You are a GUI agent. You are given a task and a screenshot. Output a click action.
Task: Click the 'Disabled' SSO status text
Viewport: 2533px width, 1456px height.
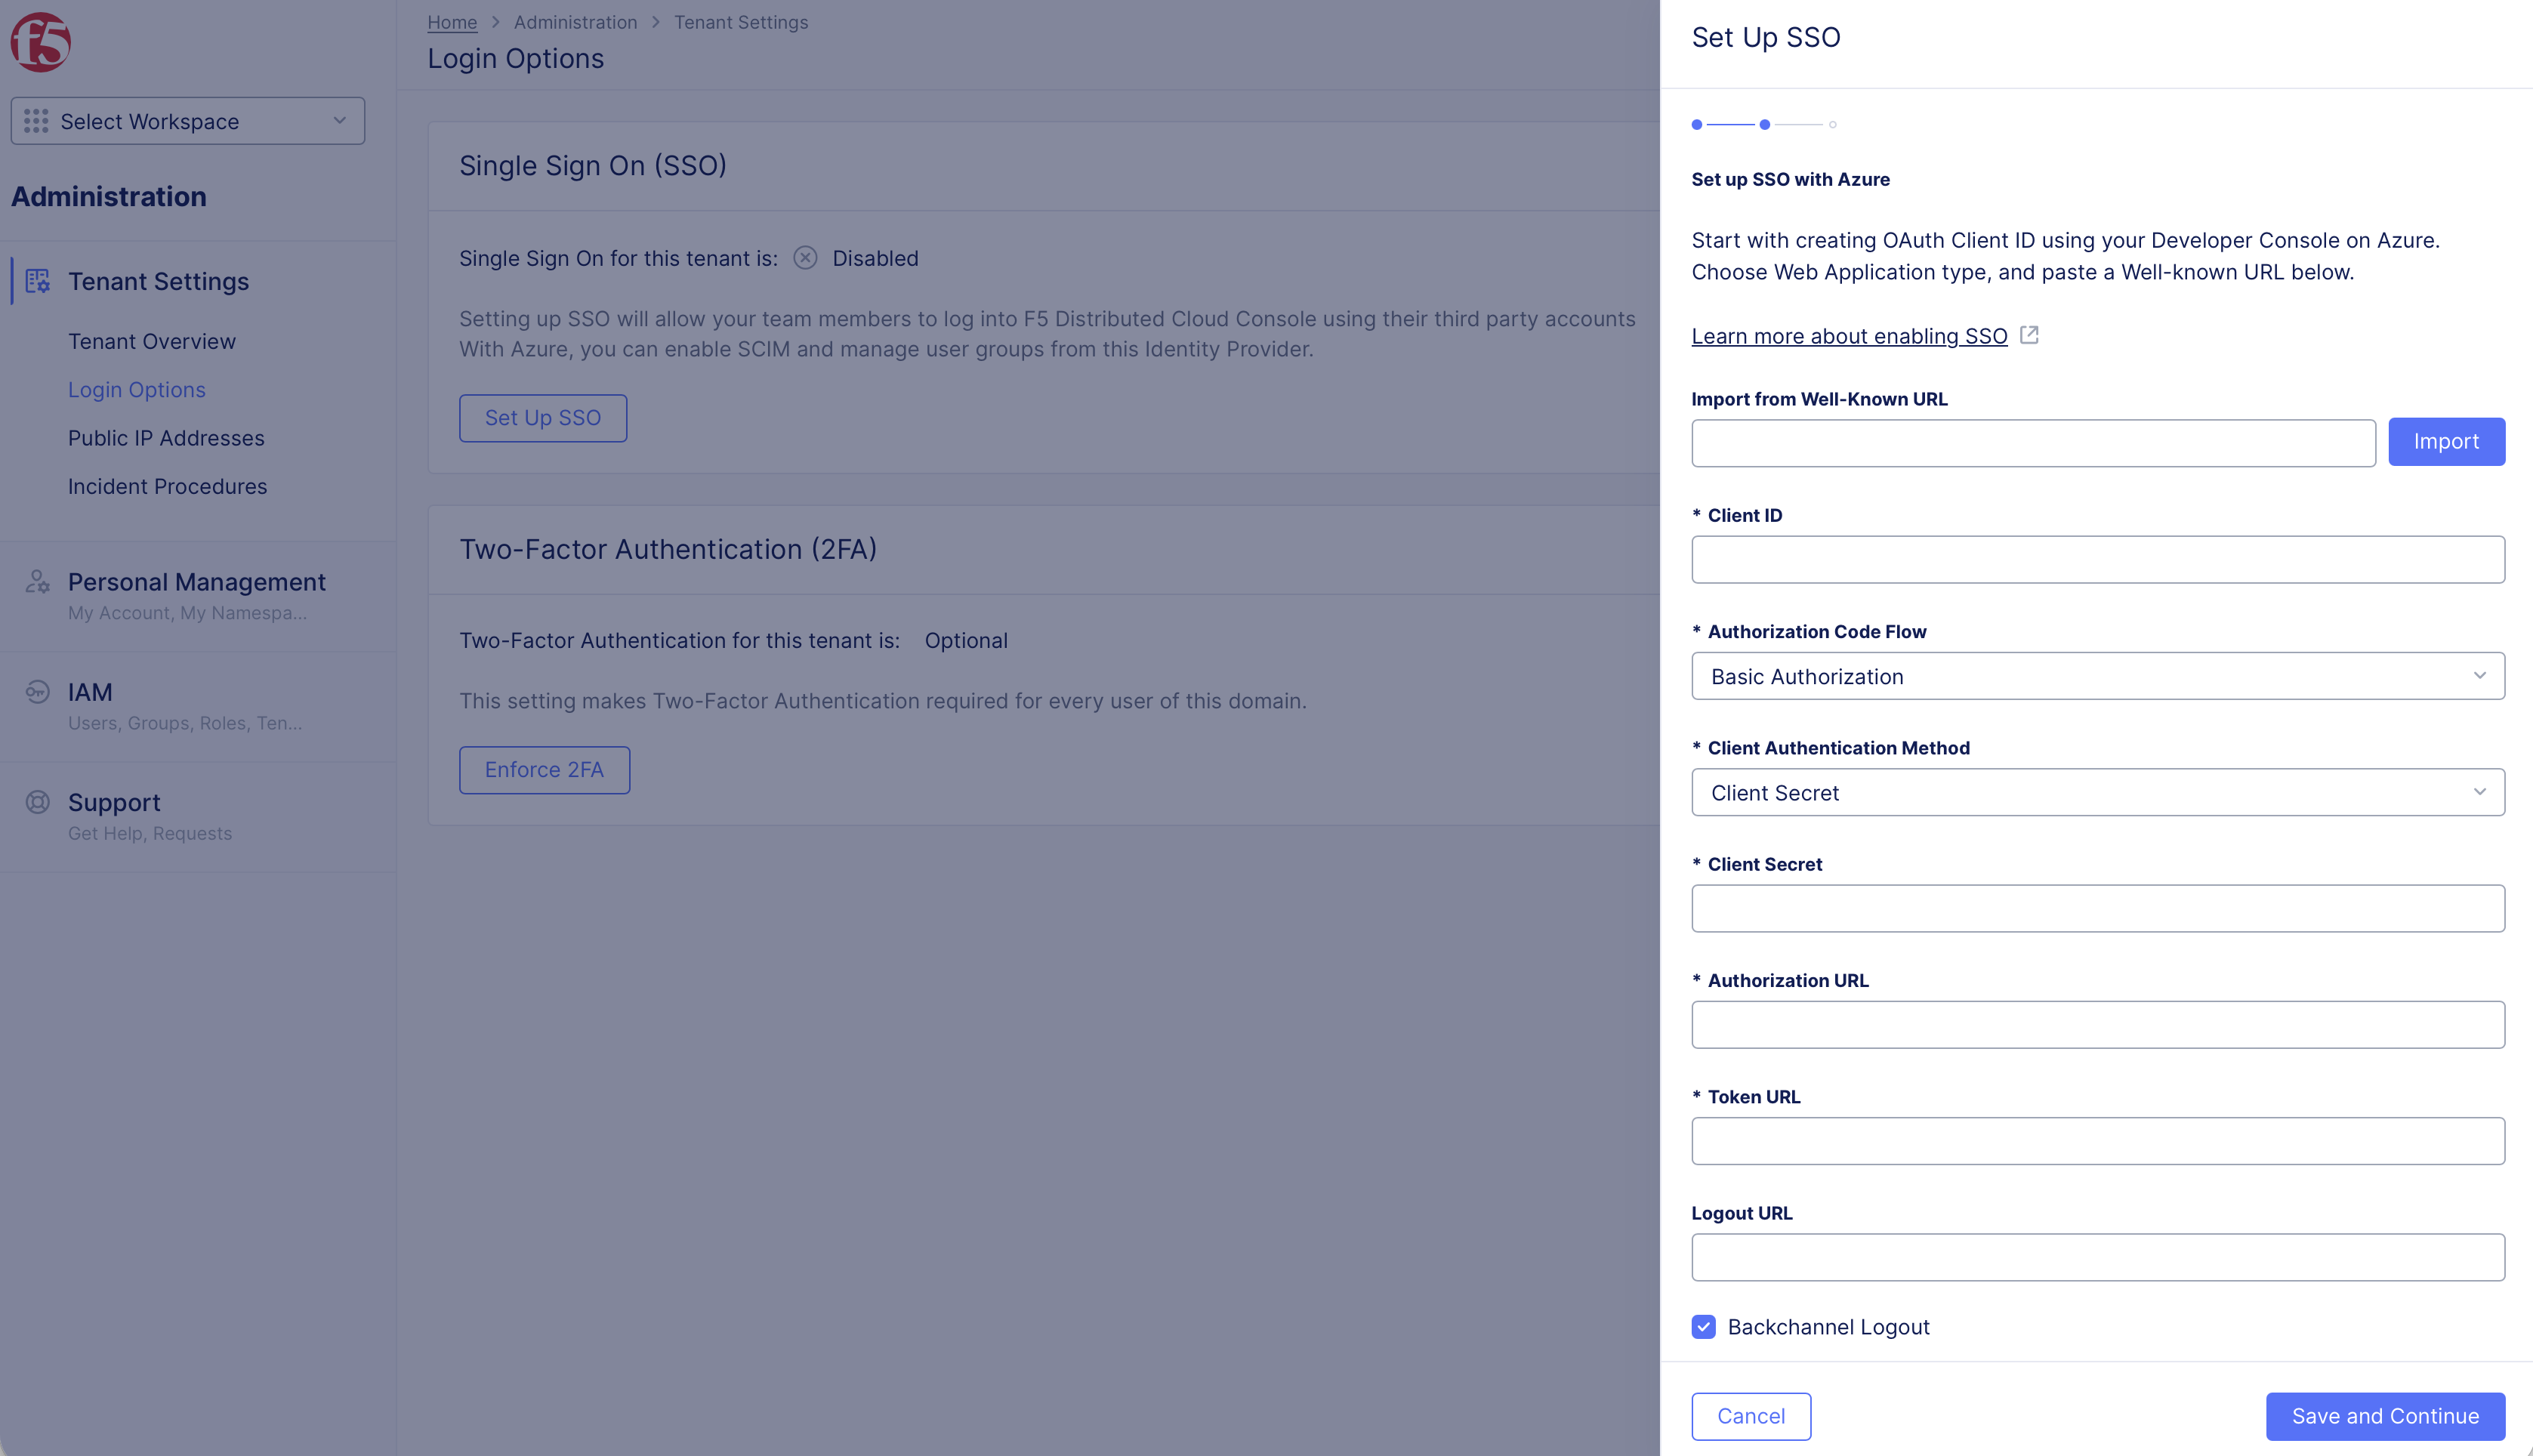[x=875, y=258]
